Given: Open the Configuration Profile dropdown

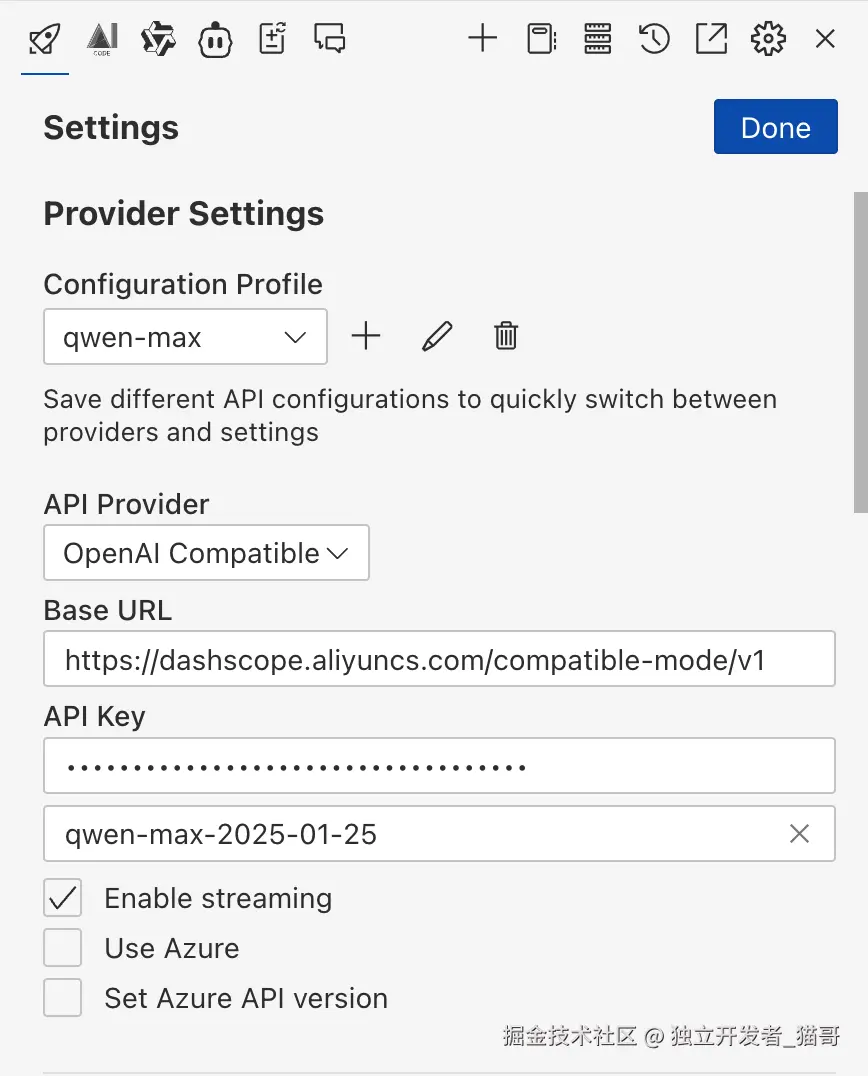Looking at the screenshot, I should [x=185, y=337].
